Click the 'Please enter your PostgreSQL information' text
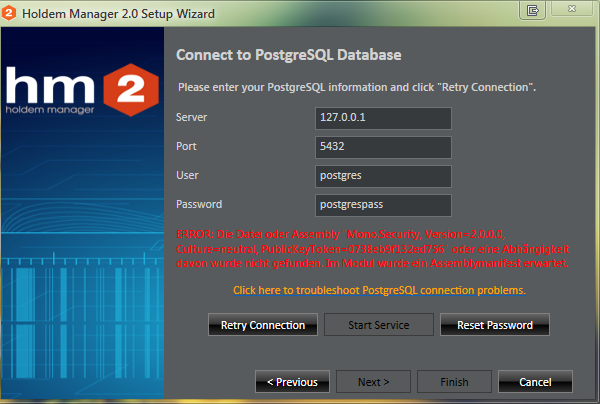Screen dimensions: 600x404 (x=357, y=87)
